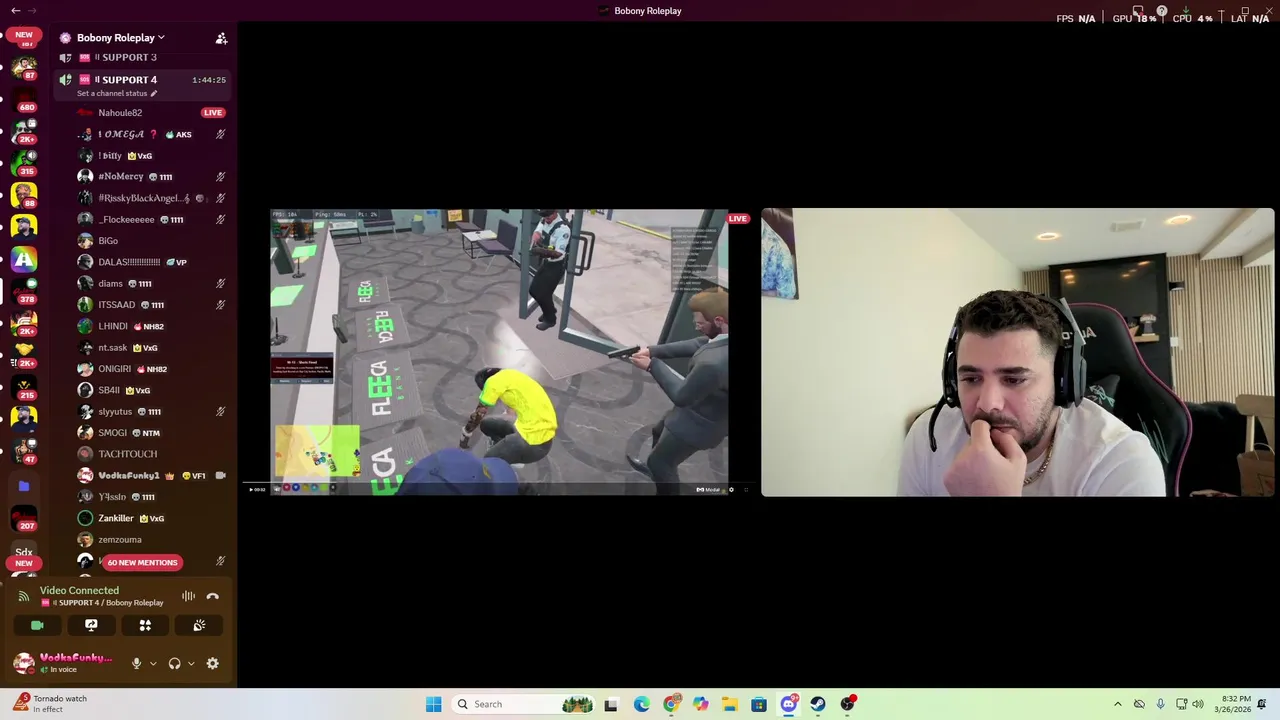The height and width of the screenshot is (720, 1280).
Task: Select user Zankiller in voice list
Action: (x=150, y=518)
